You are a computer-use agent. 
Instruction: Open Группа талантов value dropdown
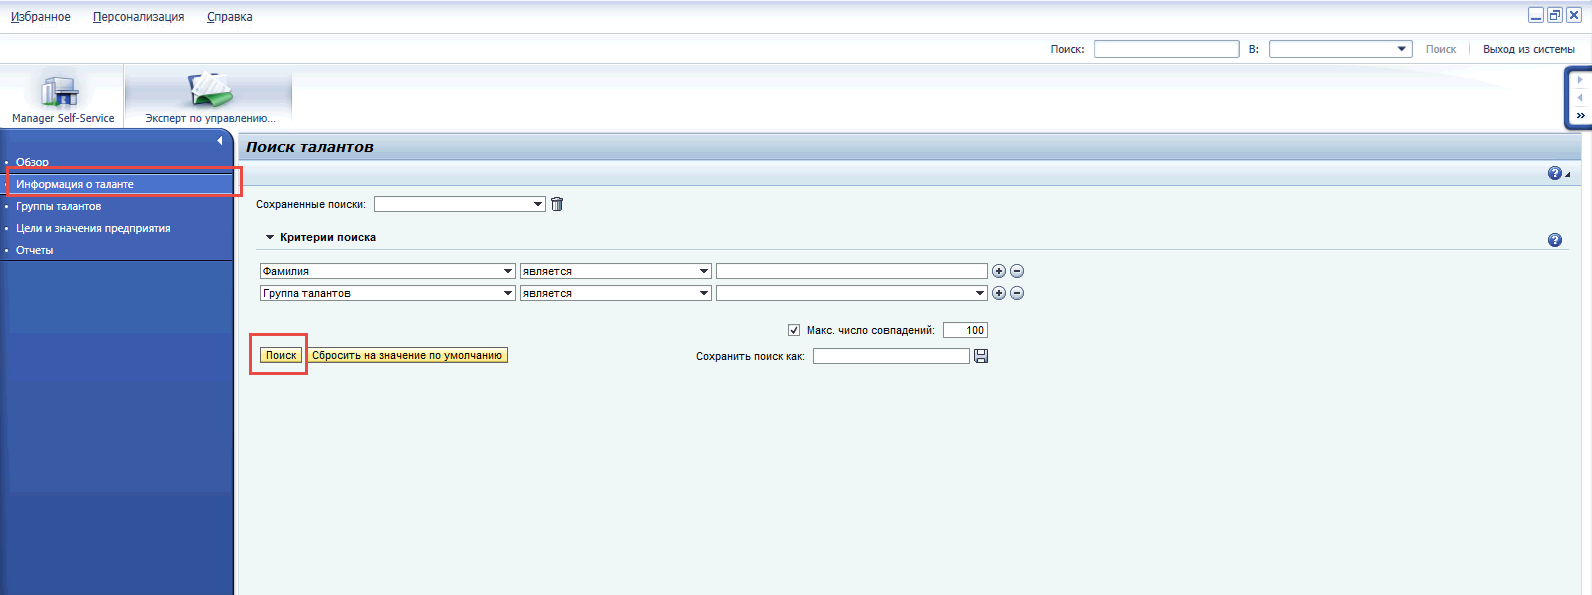(x=852, y=293)
